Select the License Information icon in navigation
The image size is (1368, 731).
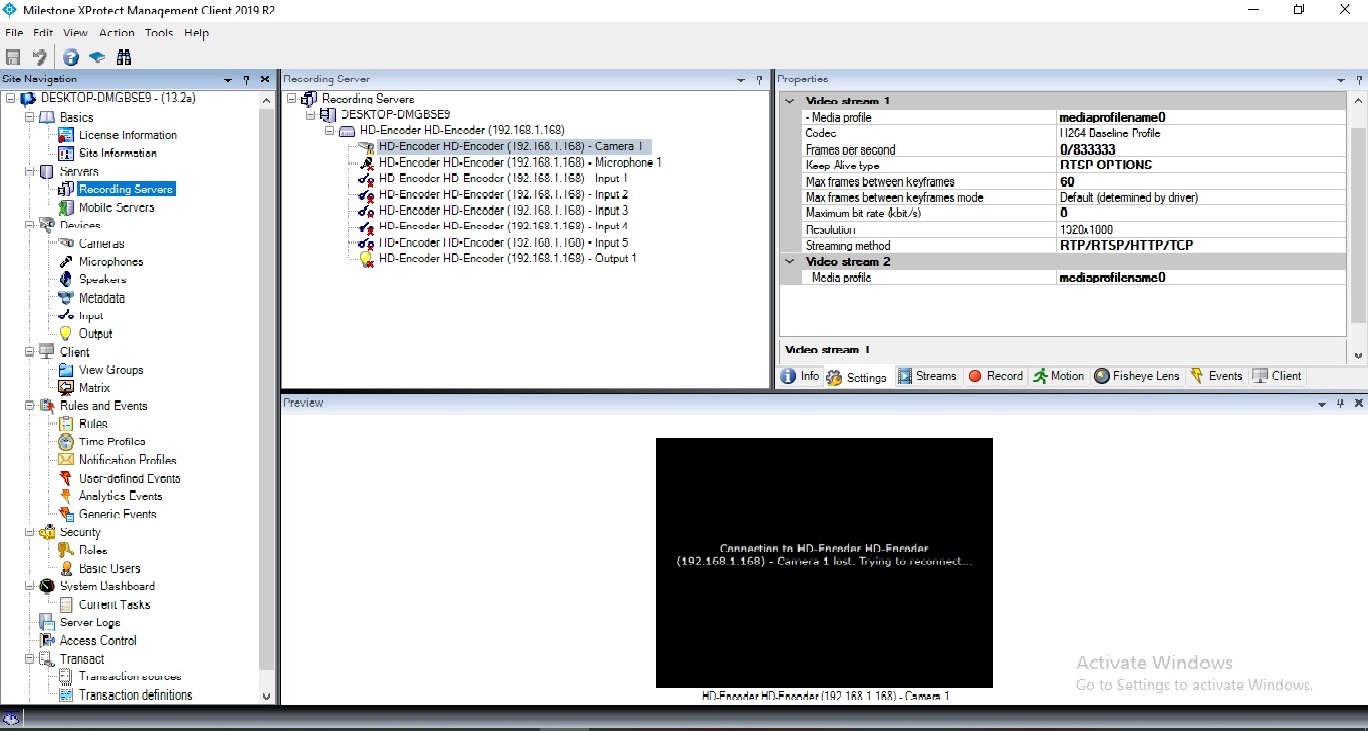[x=66, y=135]
